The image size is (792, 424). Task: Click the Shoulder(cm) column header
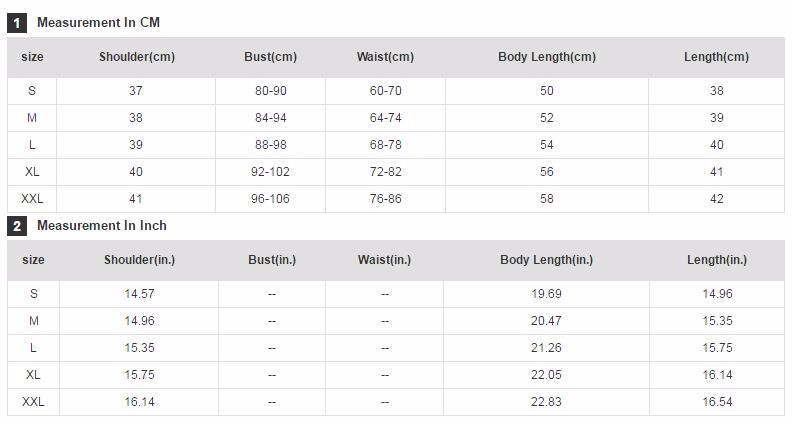[x=137, y=57]
